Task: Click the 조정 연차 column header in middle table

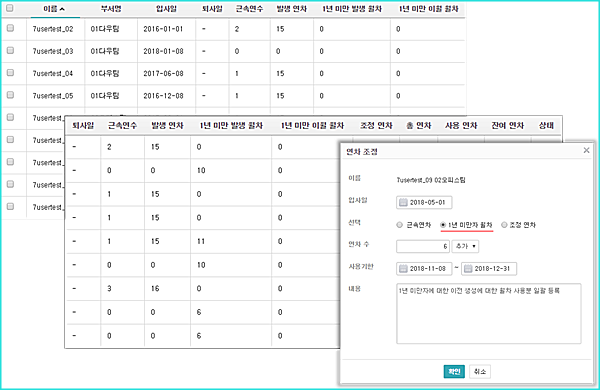Action: [376, 126]
